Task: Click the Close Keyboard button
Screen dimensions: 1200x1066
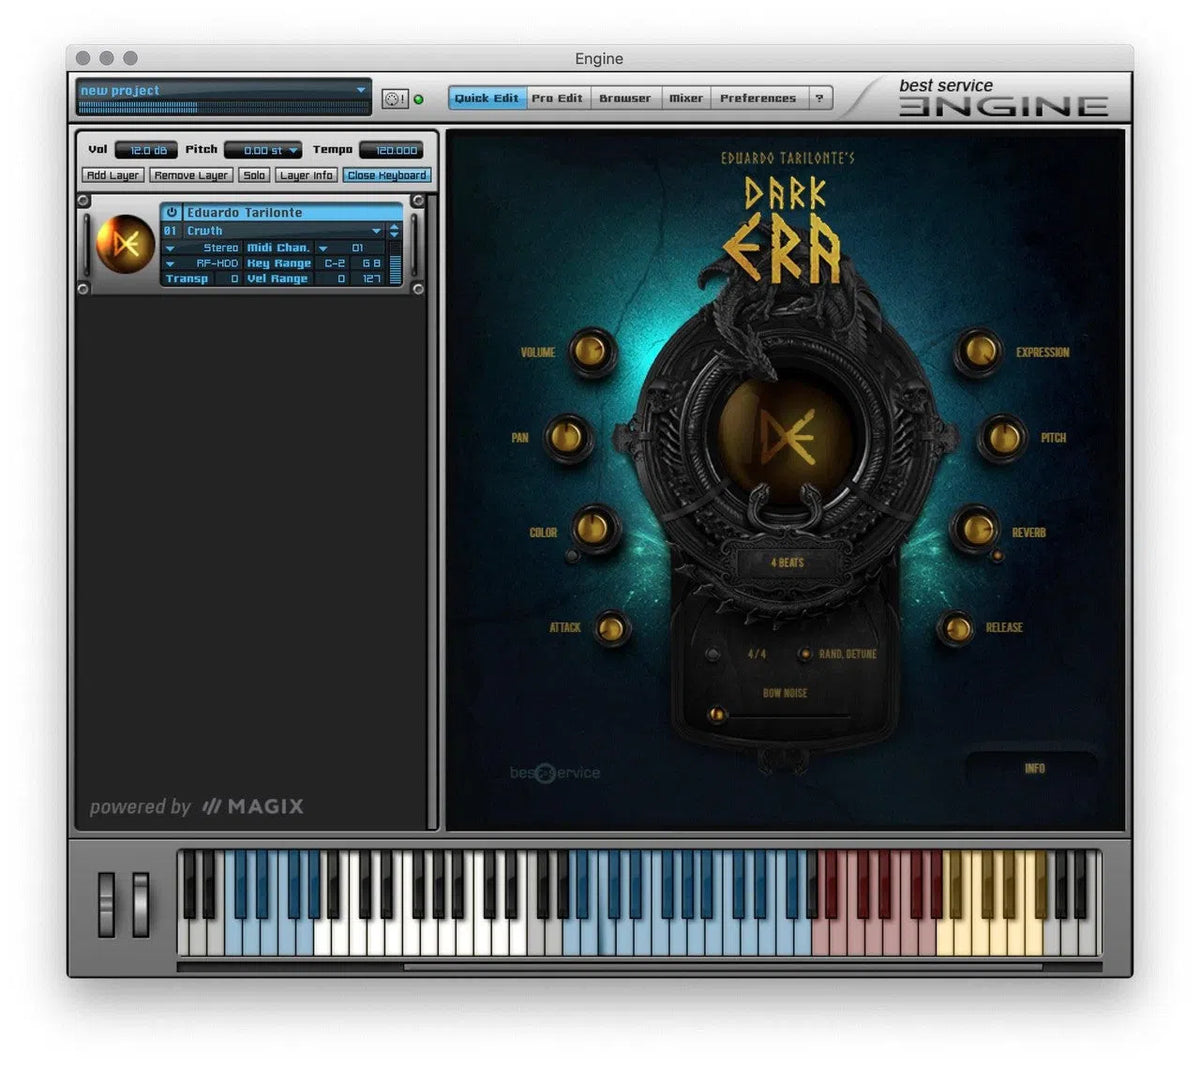Action: (387, 175)
